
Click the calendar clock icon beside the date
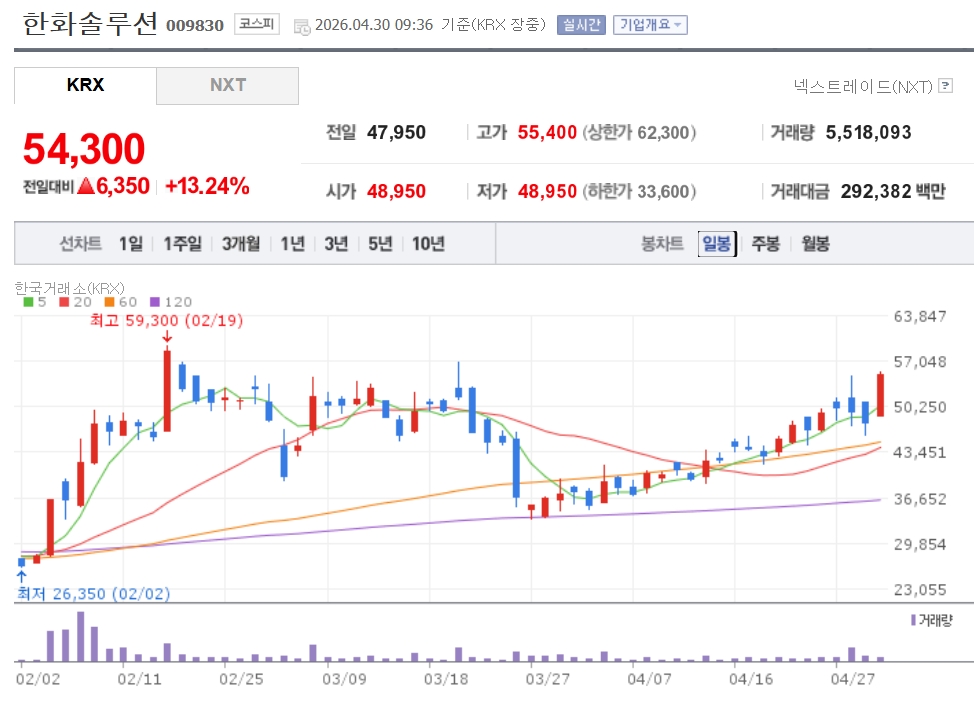(x=301, y=26)
